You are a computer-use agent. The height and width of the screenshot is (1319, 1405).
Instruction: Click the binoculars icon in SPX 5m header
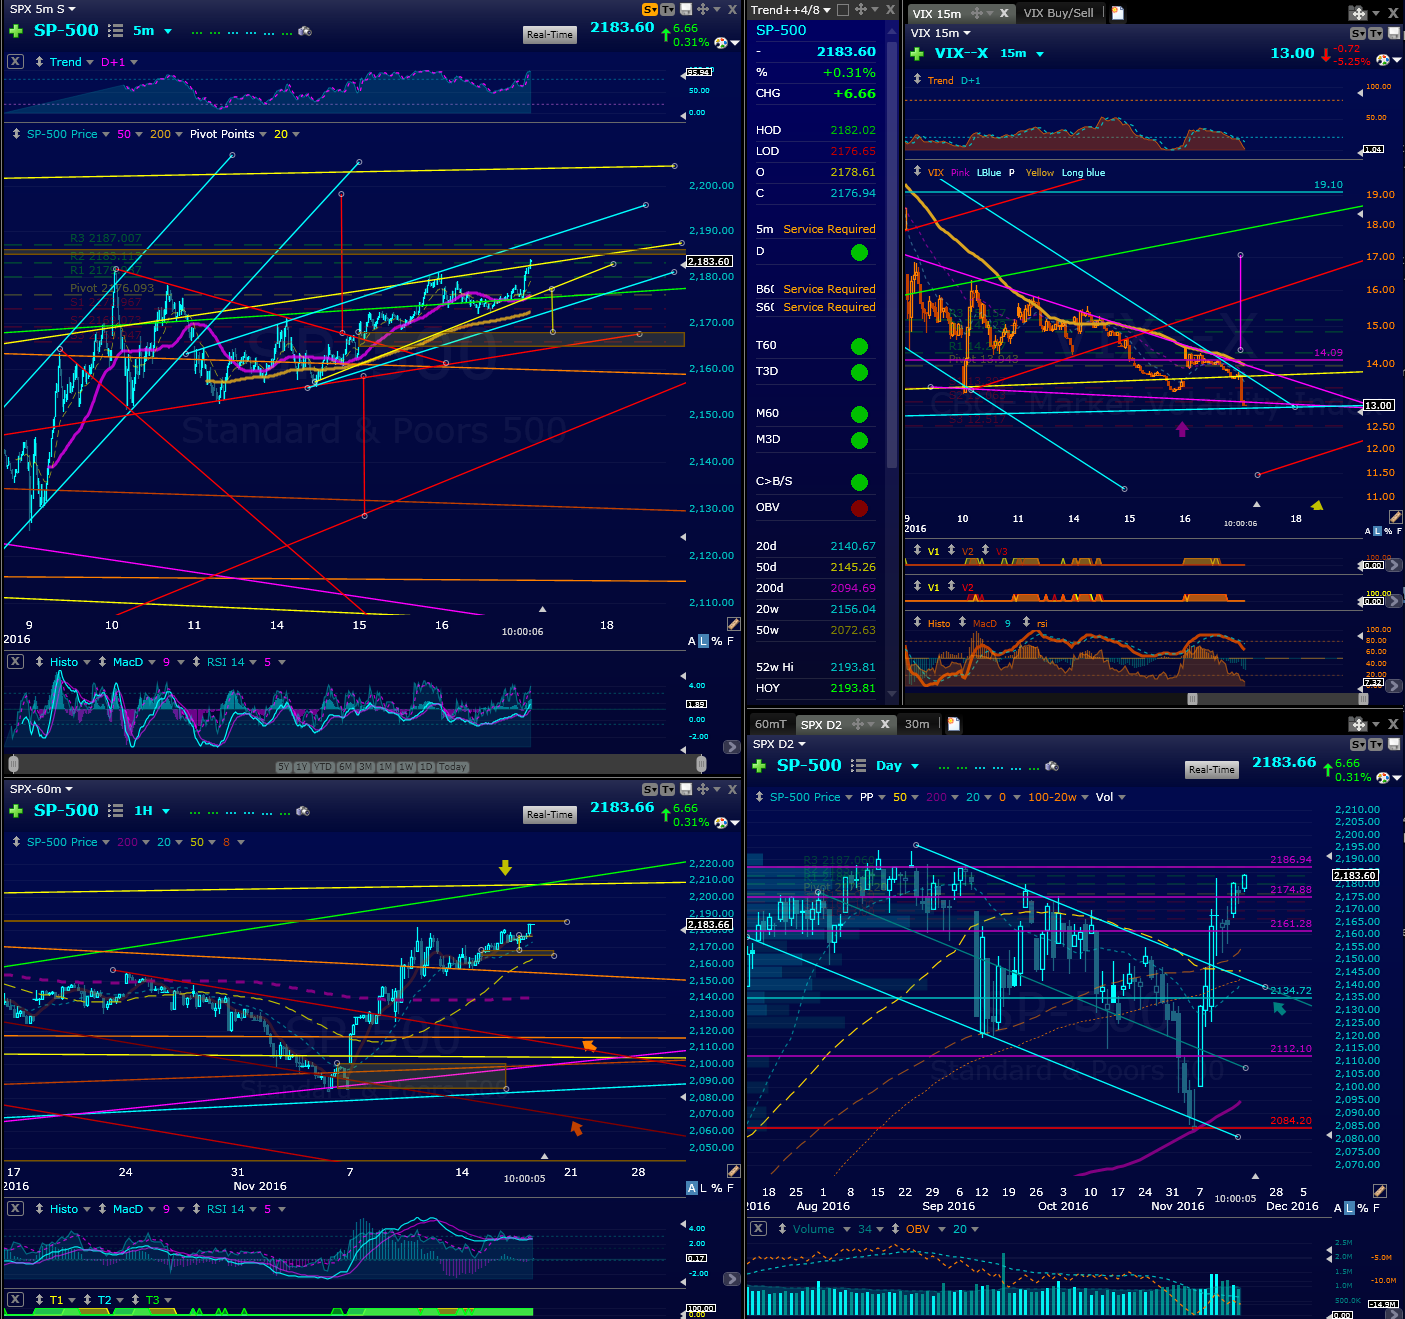[x=305, y=31]
